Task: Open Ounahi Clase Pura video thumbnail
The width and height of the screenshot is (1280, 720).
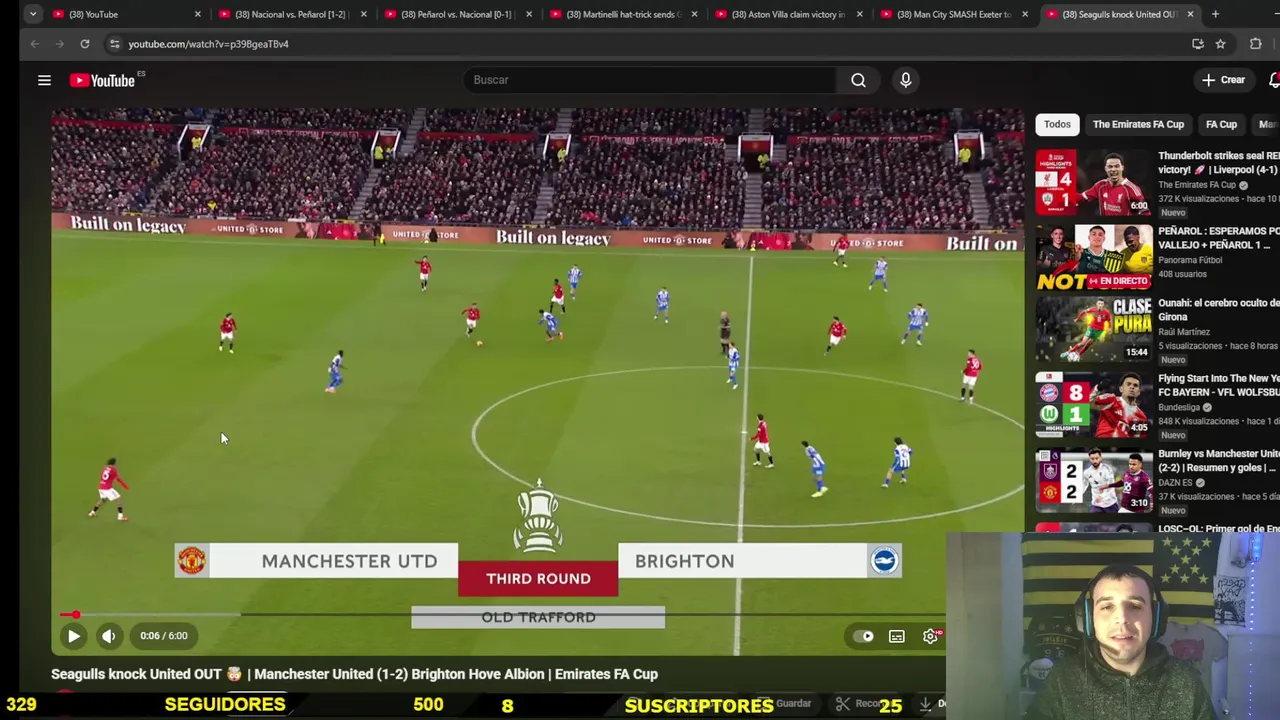Action: point(1094,329)
